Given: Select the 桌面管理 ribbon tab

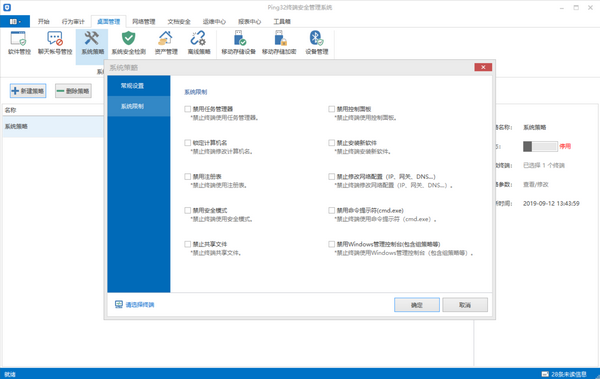Looking at the screenshot, I should (x=108, y=21).
